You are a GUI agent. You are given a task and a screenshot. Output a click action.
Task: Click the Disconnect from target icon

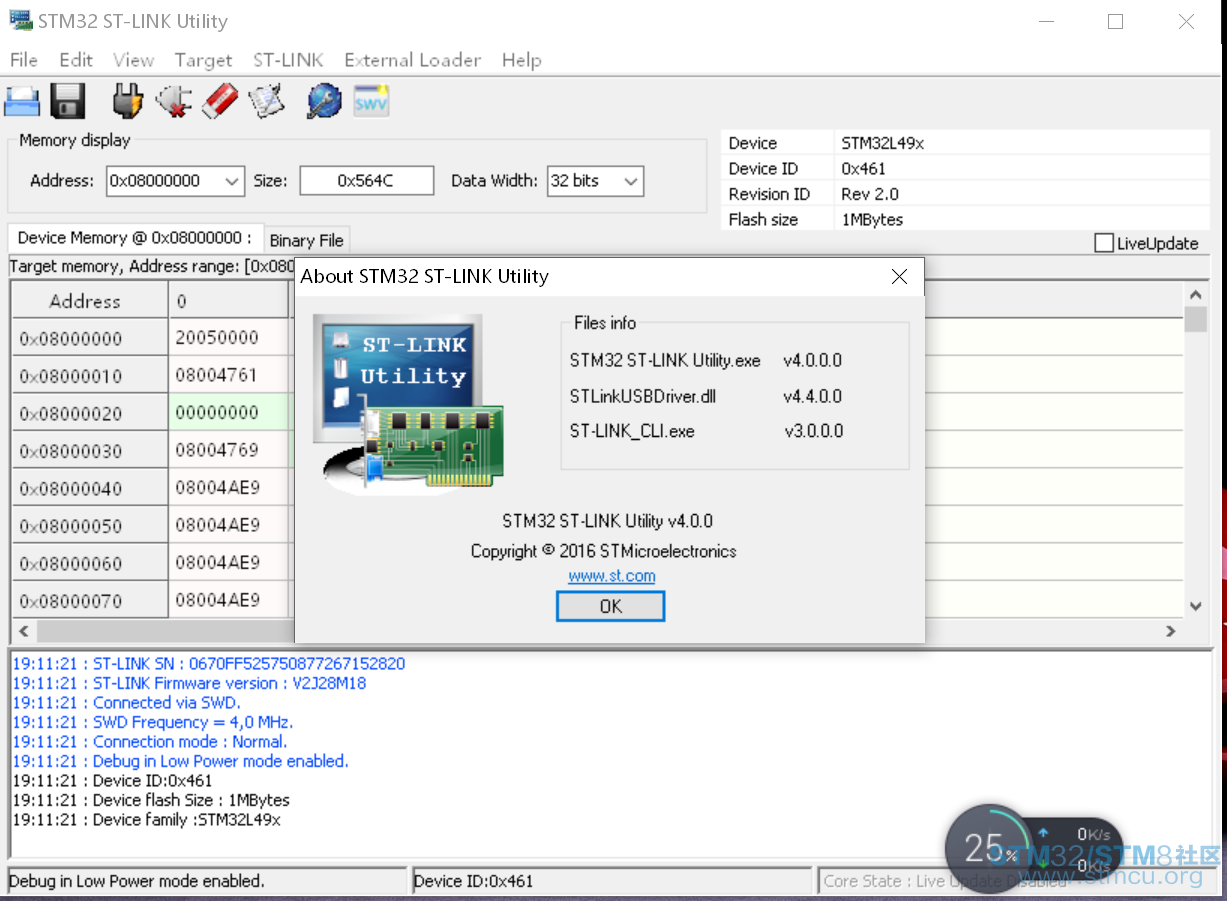tap(174, 101)
